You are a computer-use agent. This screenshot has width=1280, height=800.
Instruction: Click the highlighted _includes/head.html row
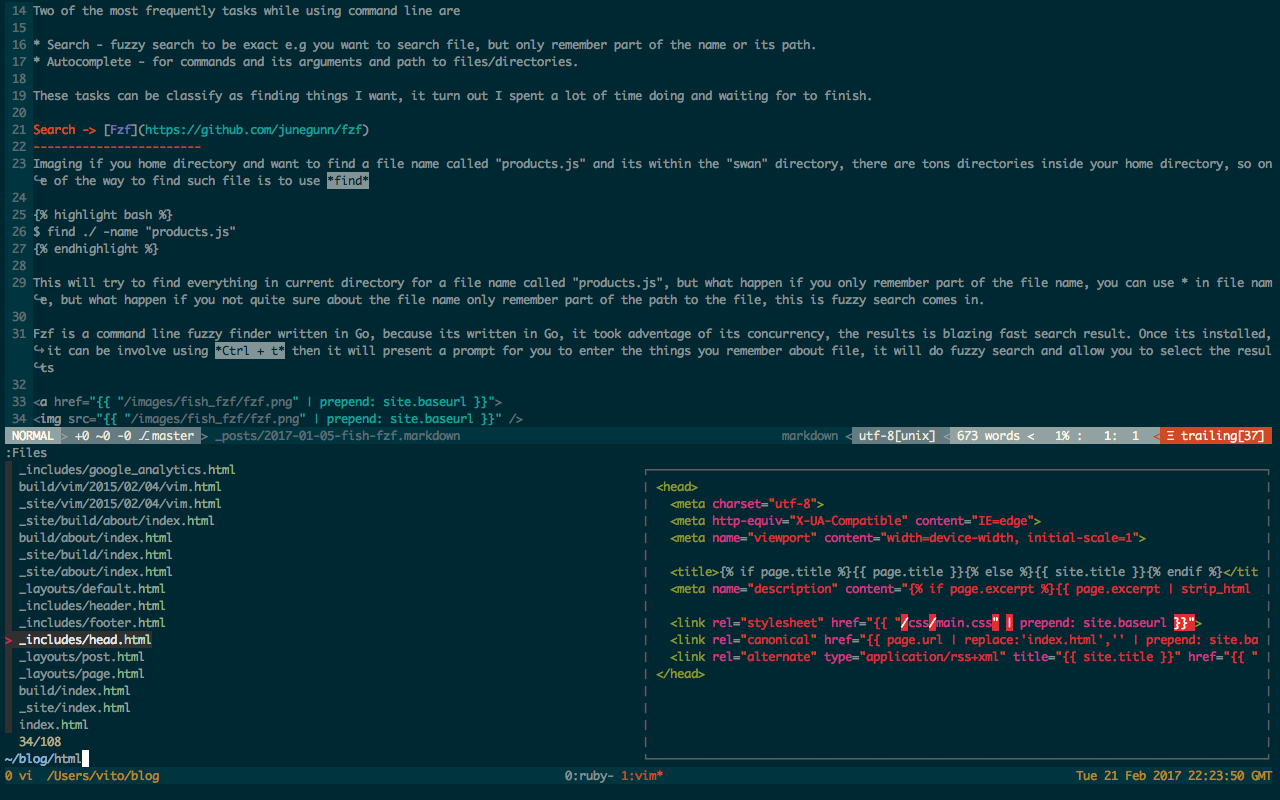(x=85, y=639)
